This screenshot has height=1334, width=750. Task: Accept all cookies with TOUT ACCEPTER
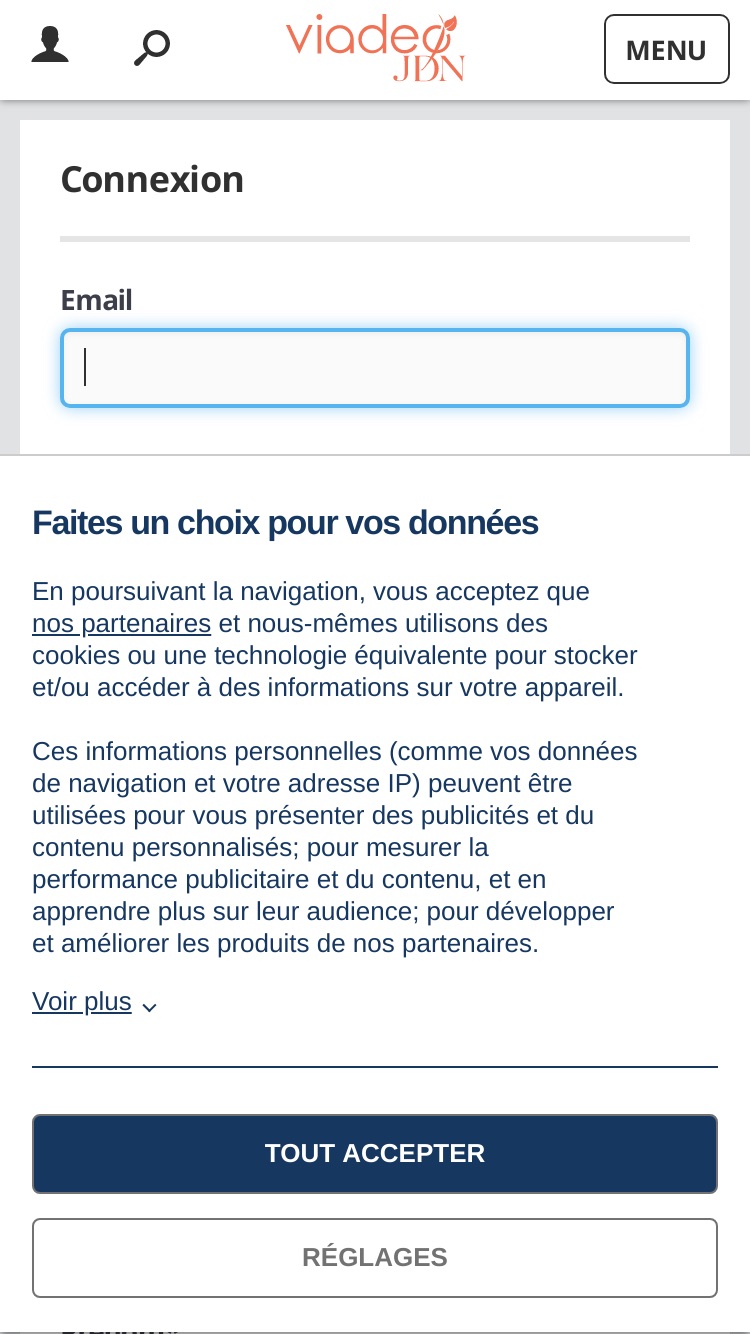pyautogui.click(x=375, y=1154)
